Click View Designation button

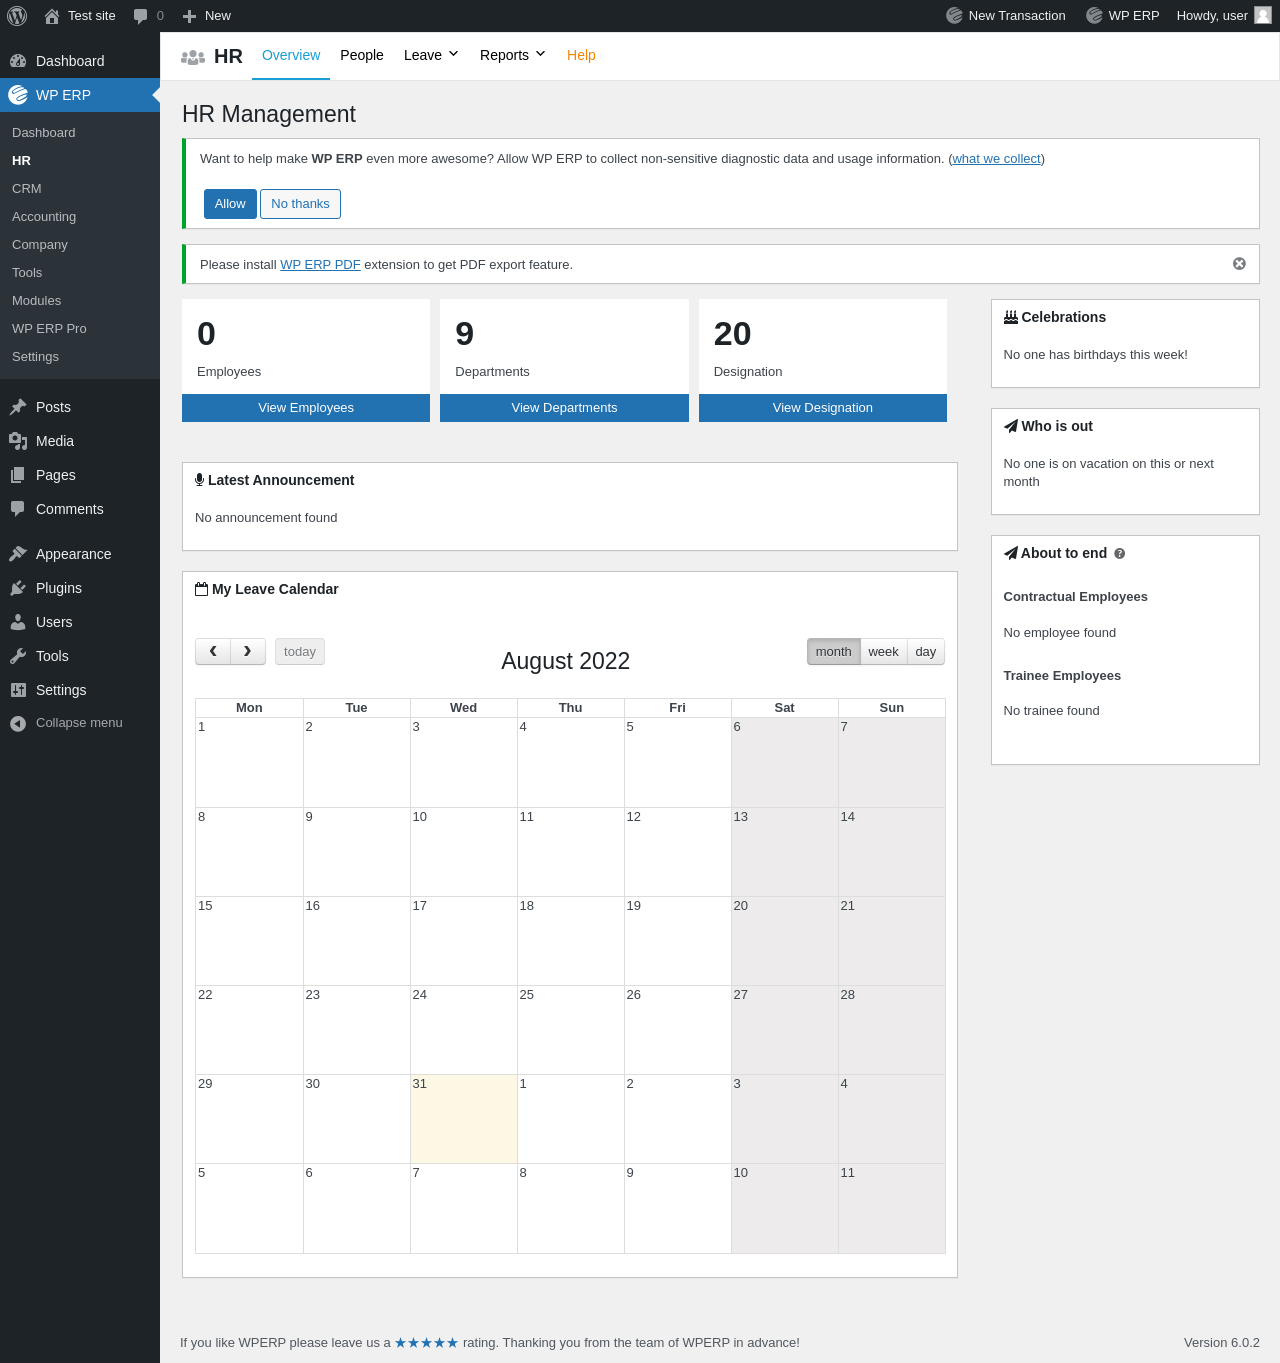coord(823,408)
